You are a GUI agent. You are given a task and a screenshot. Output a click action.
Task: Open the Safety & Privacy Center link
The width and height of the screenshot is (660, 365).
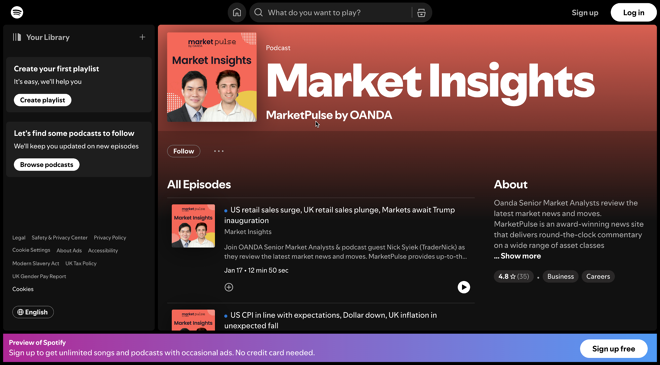(x=59, y=238)
